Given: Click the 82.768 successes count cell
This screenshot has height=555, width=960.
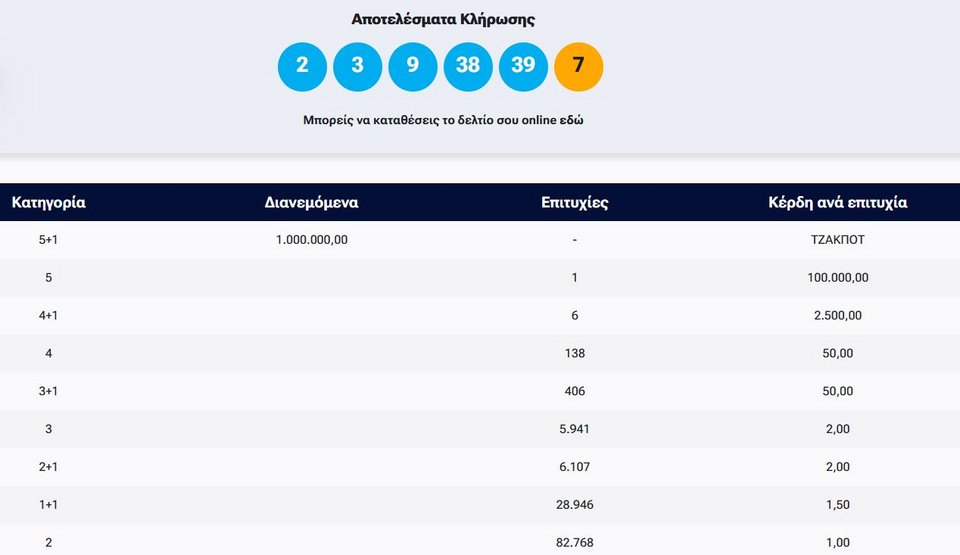Looking at the screenshot, I should click(574, 542).
